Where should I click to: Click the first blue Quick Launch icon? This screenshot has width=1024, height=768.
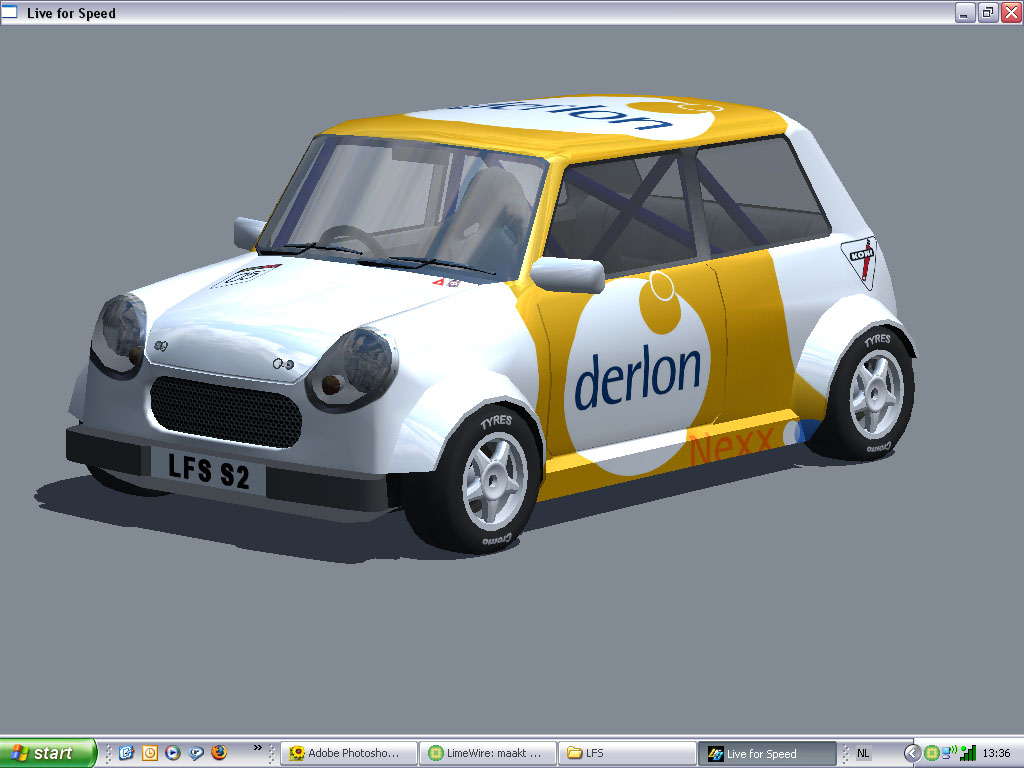[x=126, y=753]
